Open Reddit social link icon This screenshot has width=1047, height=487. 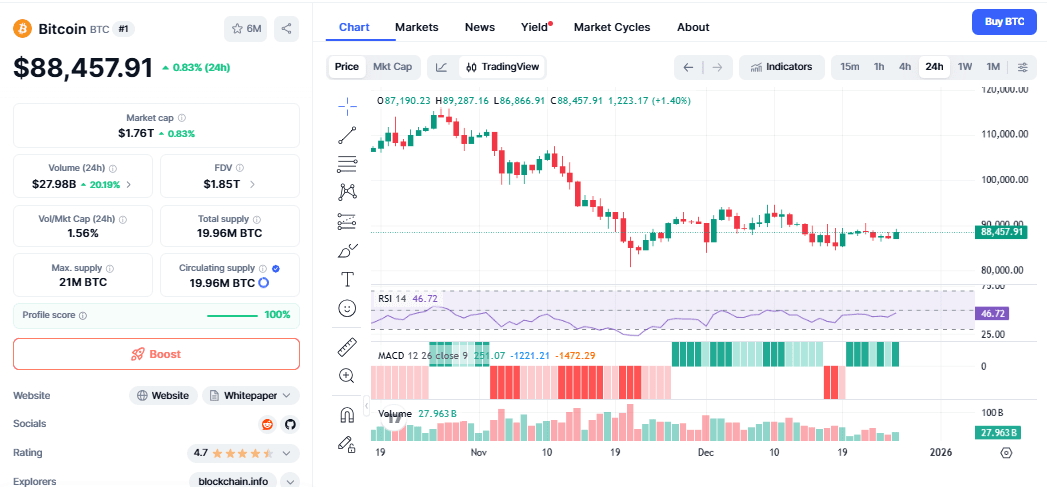267,424
